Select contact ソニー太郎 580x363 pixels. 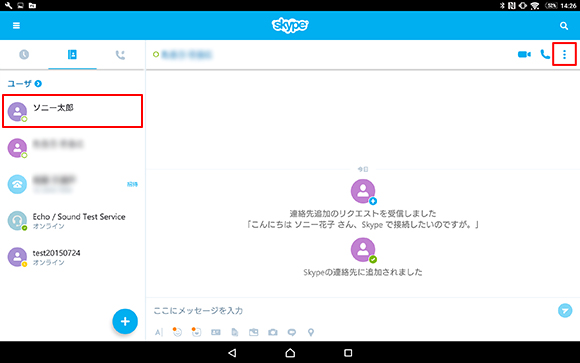[x=72, y=111]
